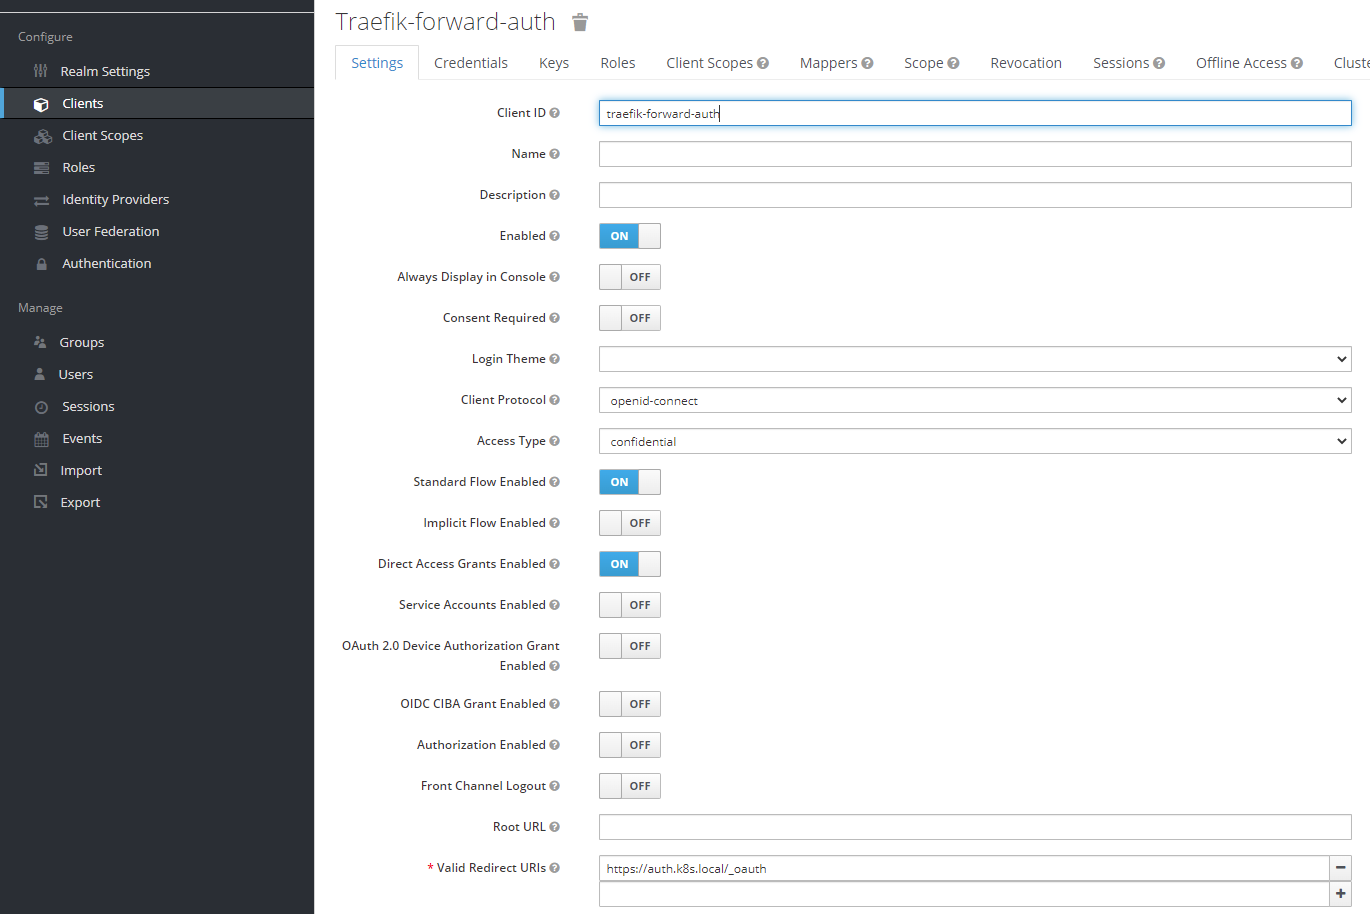Open User Federation in sidebar
Screen dimensions: 1370x914
pyautogui.click(x=111, y=232)
